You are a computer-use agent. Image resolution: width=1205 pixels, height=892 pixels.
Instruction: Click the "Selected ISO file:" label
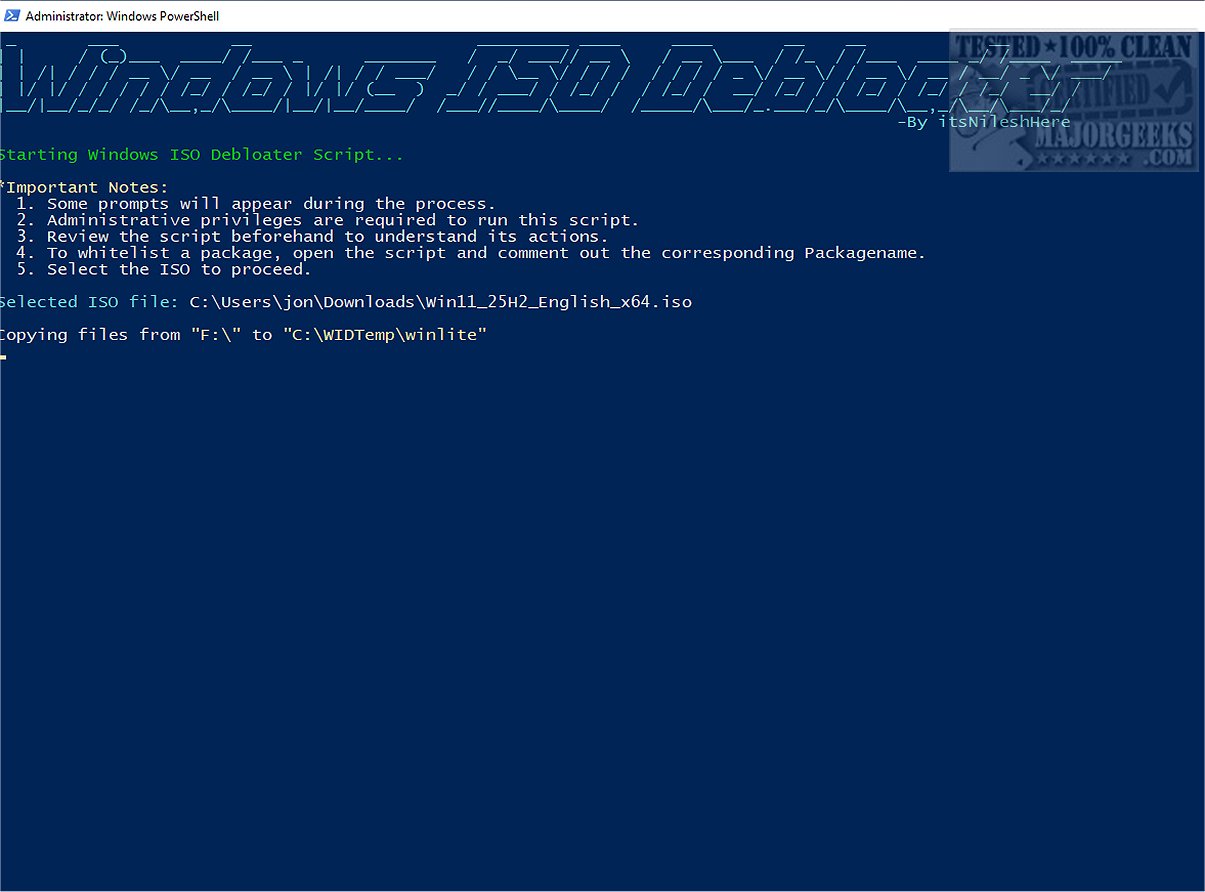click(89, 302)
